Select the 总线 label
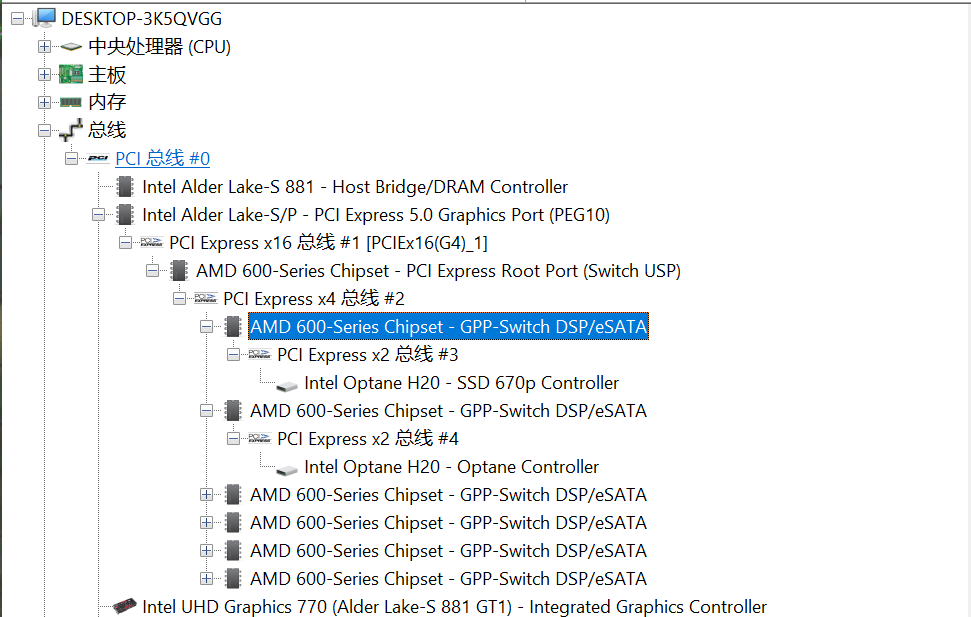This screenshot has height=617, width=971. 107,130
